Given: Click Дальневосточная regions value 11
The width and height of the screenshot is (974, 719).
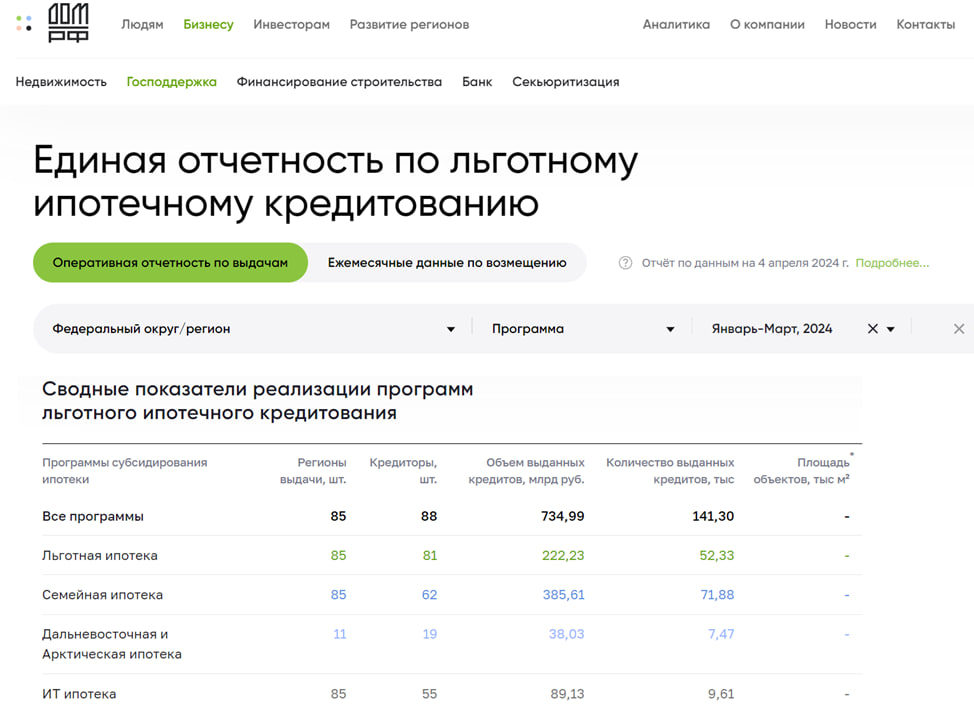Looking at the screenshot, I should pyautogui.click(x=340, y=634).
